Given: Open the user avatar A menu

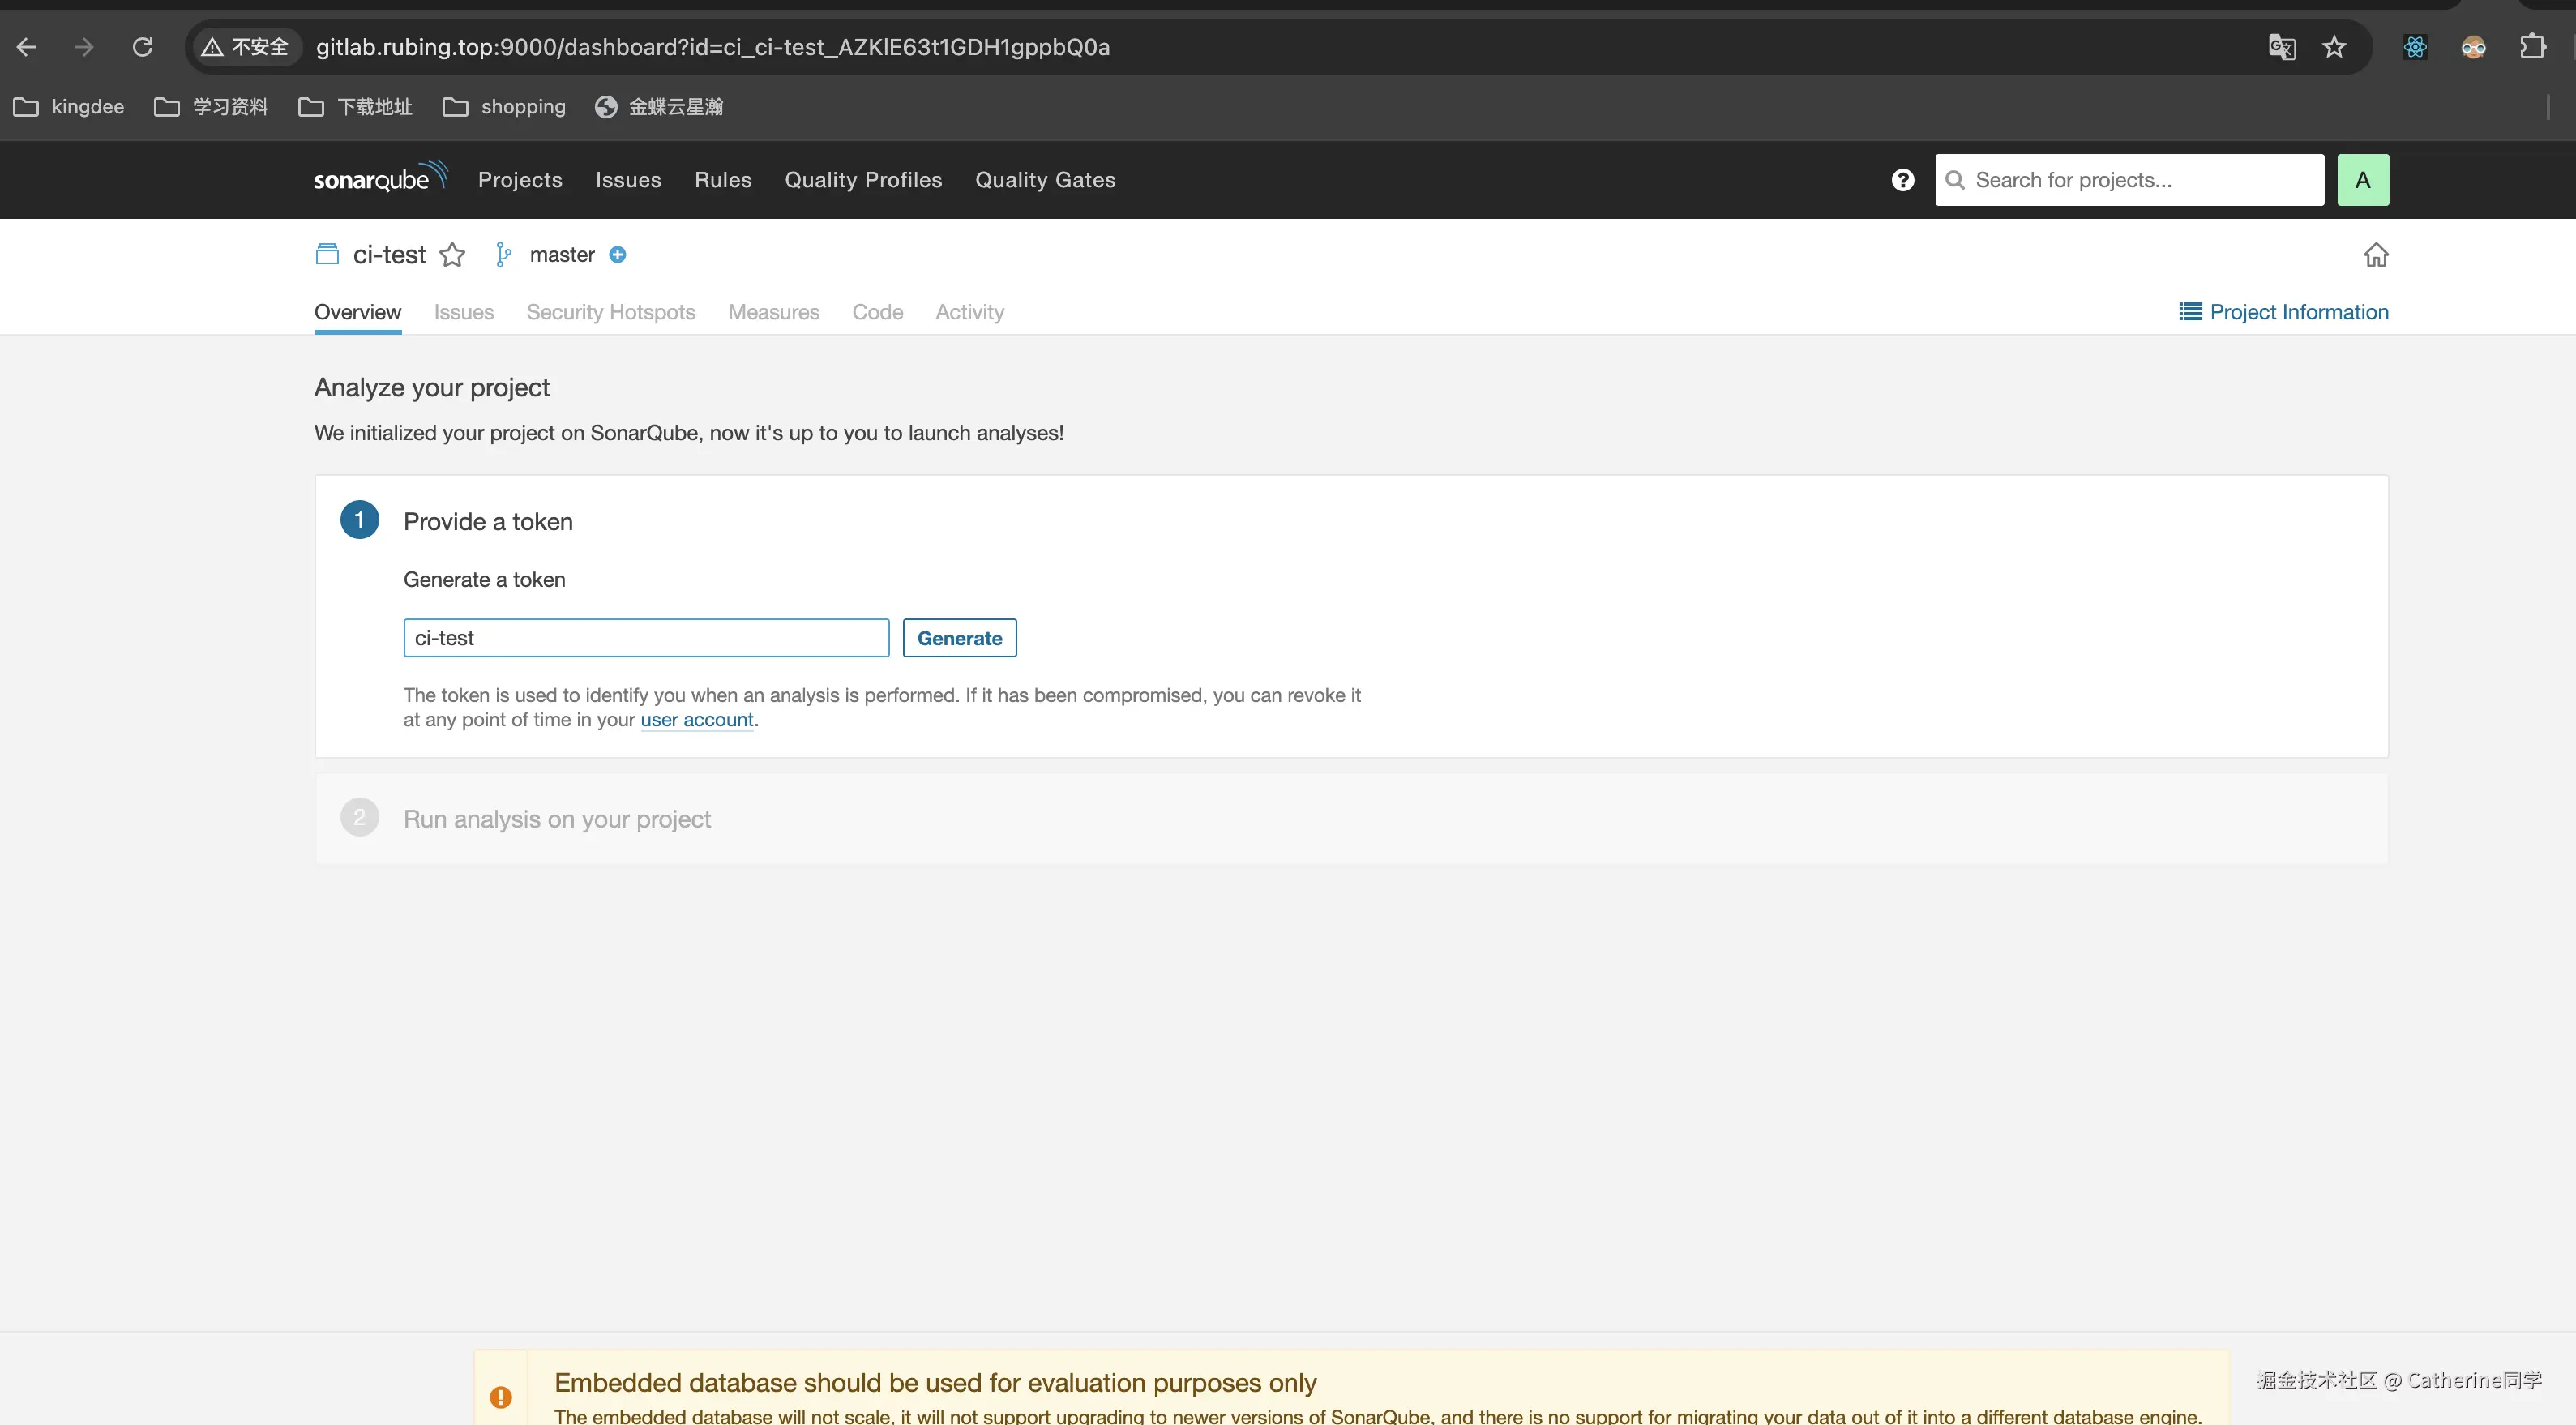Looking at the screenshot, I should (x=2362, y=180).
